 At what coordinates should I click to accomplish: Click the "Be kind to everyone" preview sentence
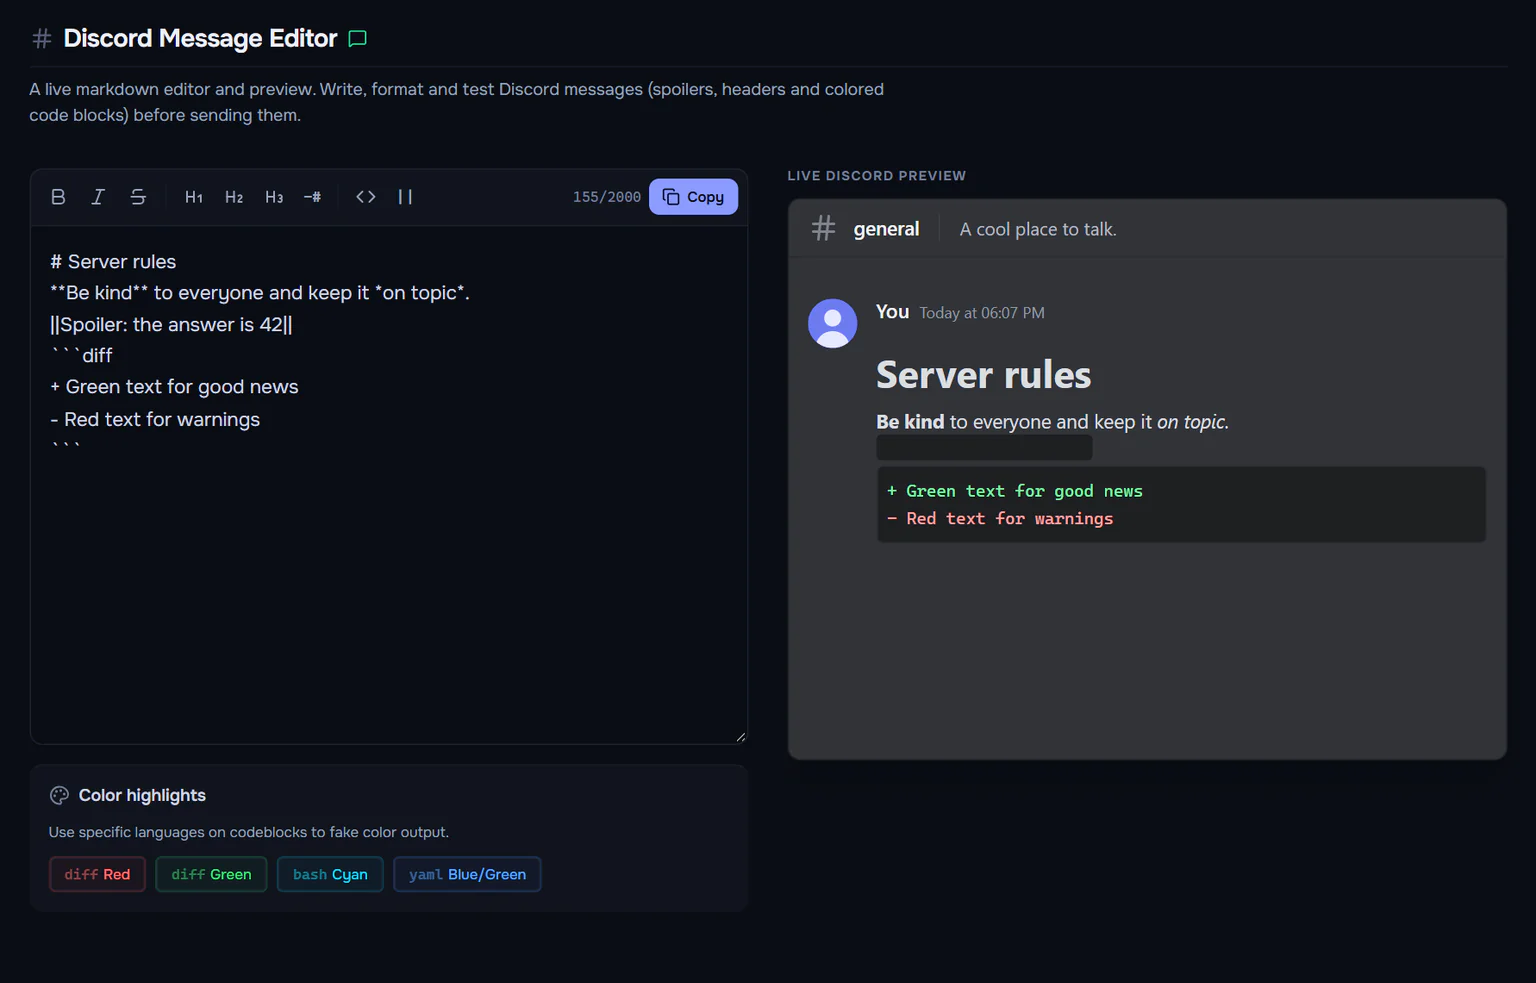tap(1052, 422)
